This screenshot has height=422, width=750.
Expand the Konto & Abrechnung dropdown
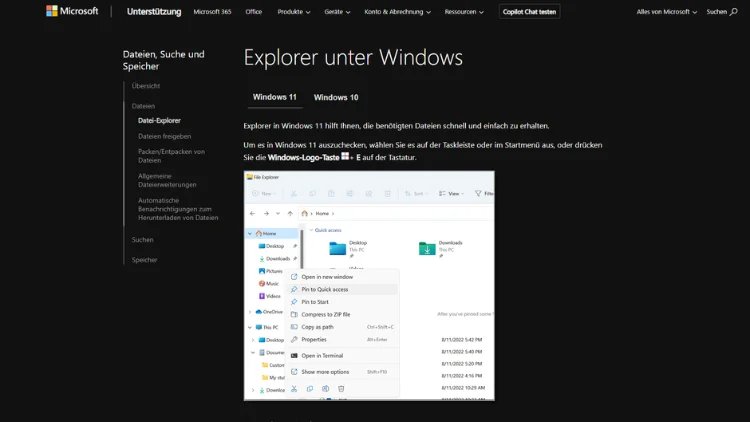pos(397,11)
